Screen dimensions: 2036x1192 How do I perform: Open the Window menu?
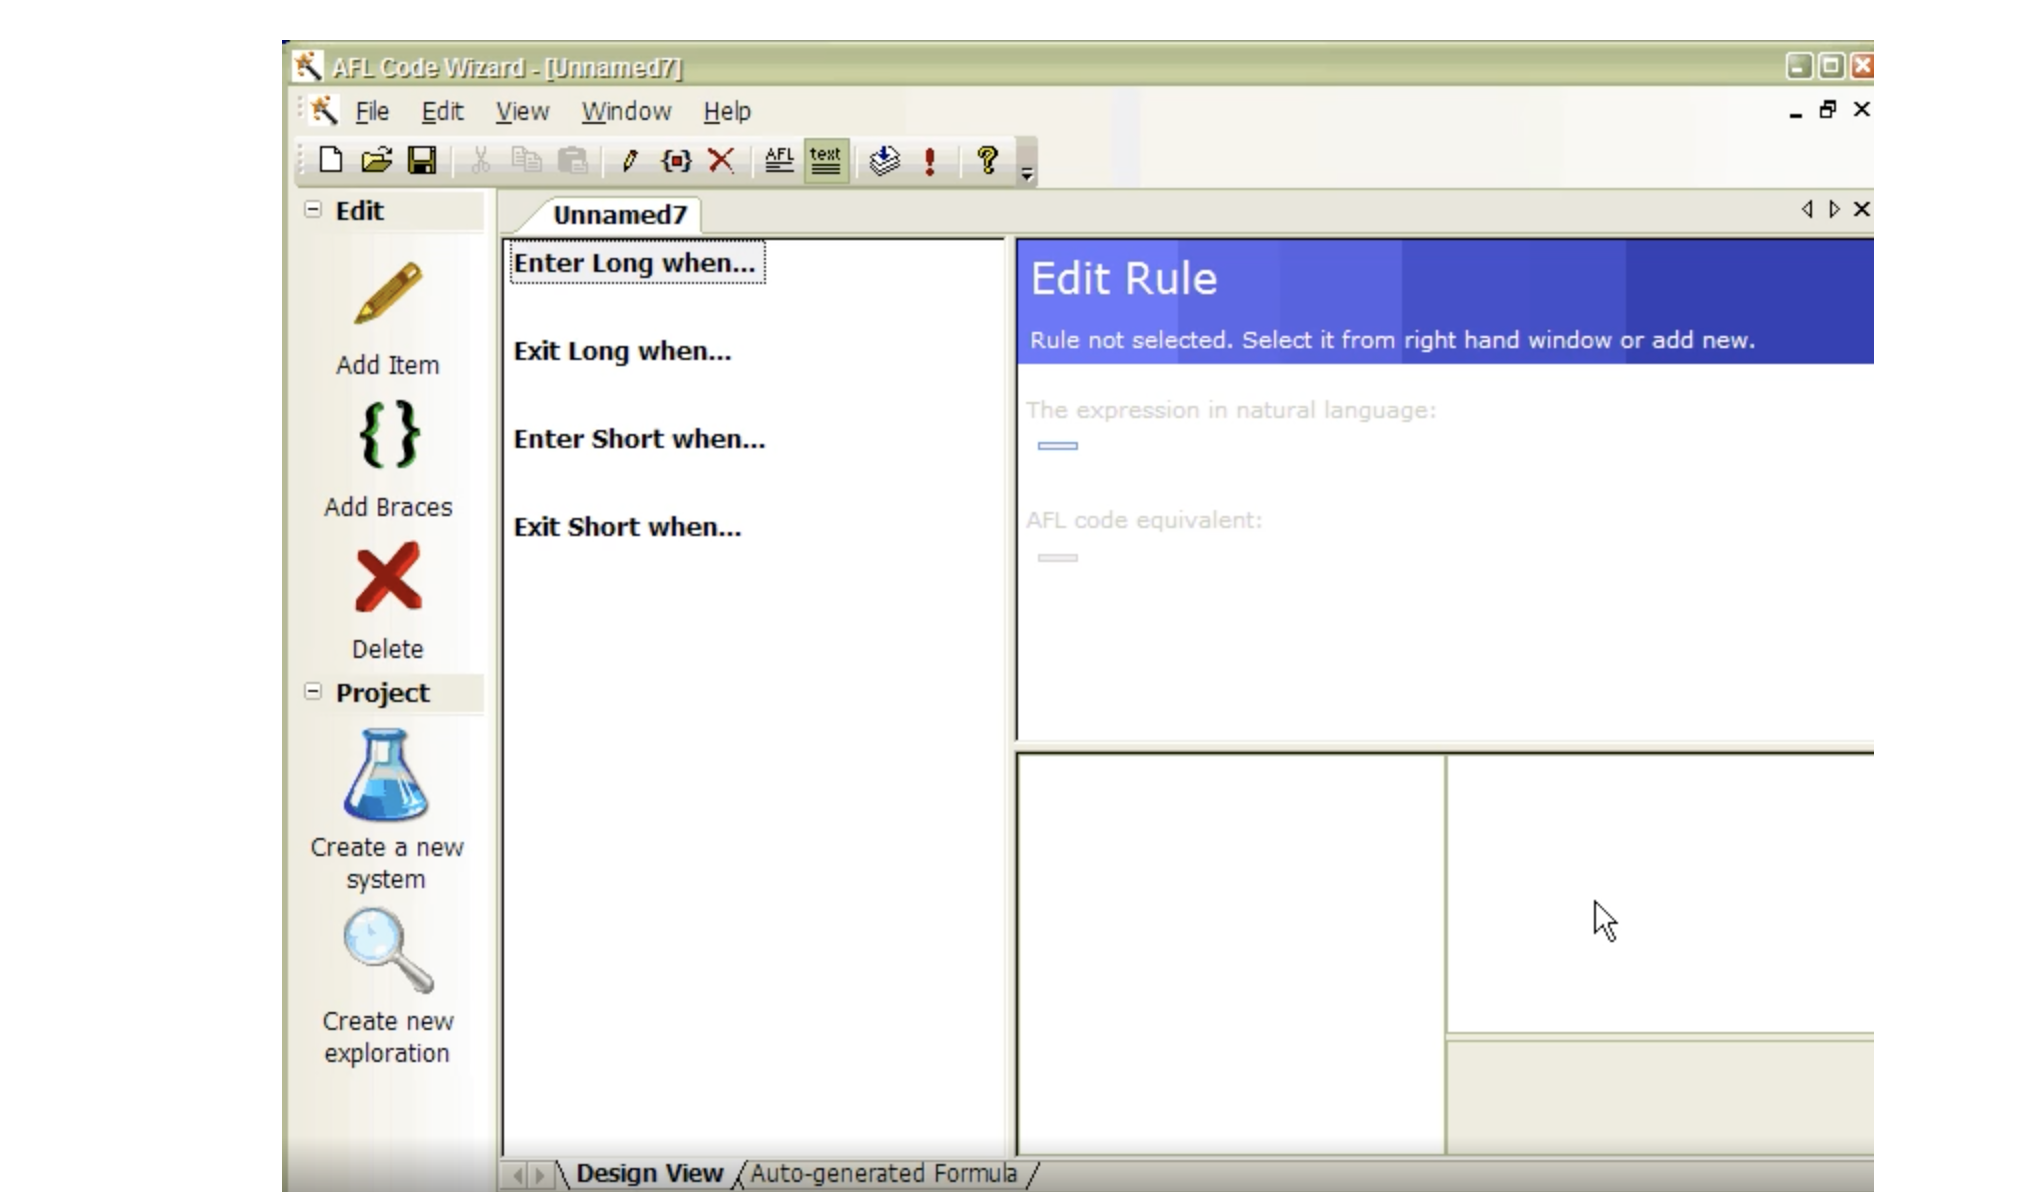click(626, 111)
